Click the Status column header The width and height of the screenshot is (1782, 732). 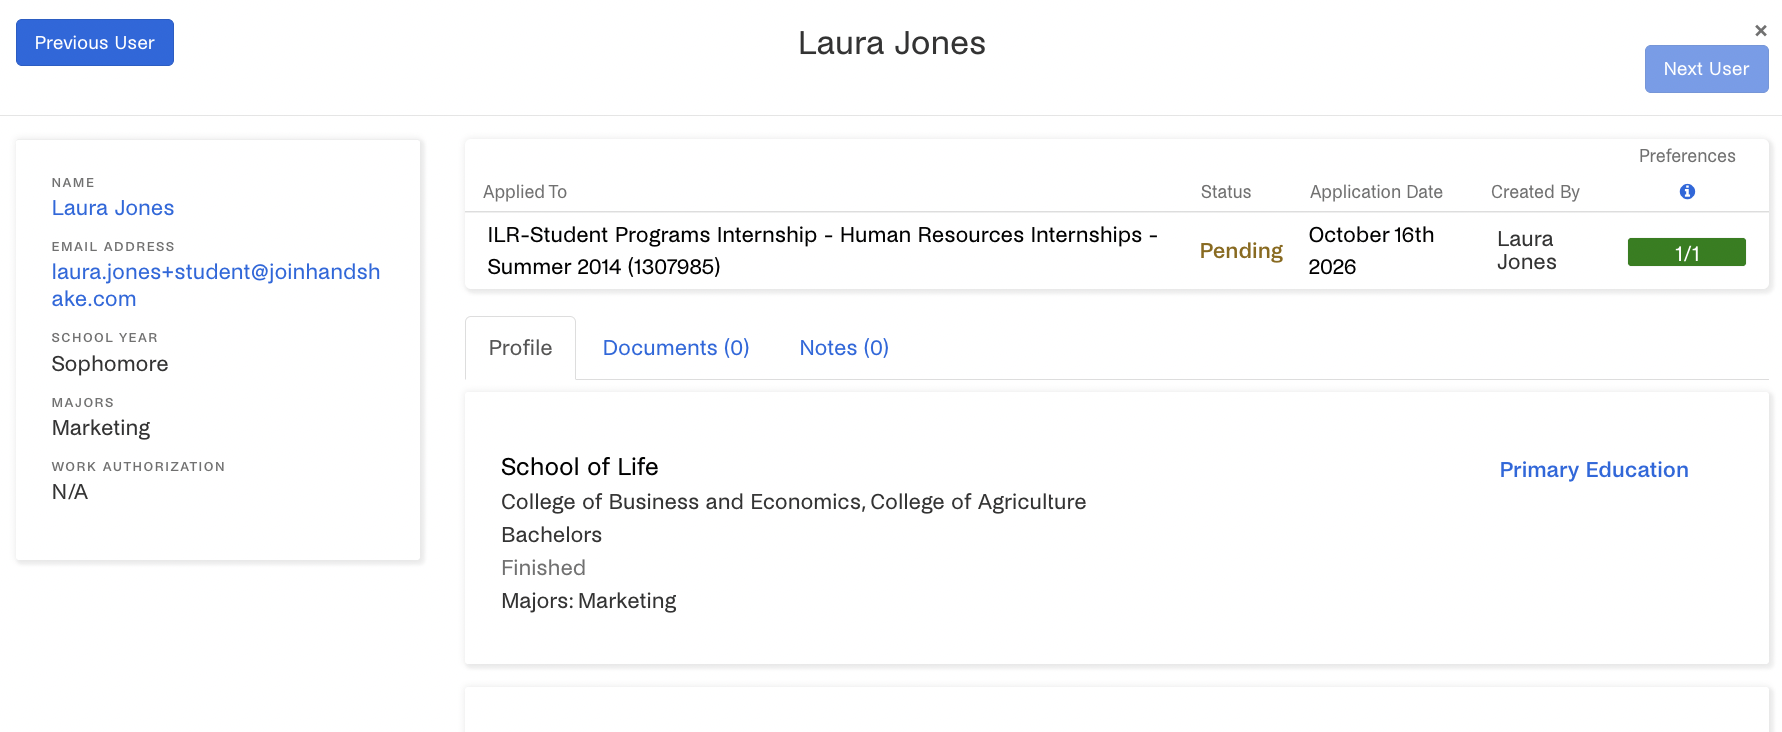pos(1226,192)
